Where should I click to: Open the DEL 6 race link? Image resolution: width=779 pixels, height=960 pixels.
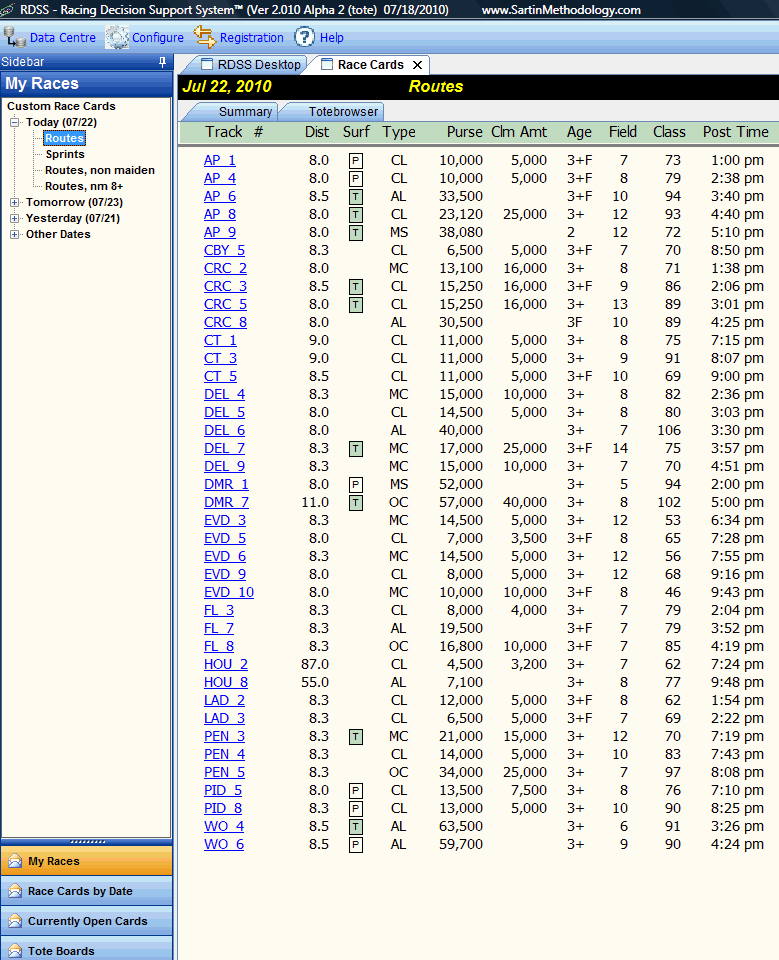coord(224,430)
